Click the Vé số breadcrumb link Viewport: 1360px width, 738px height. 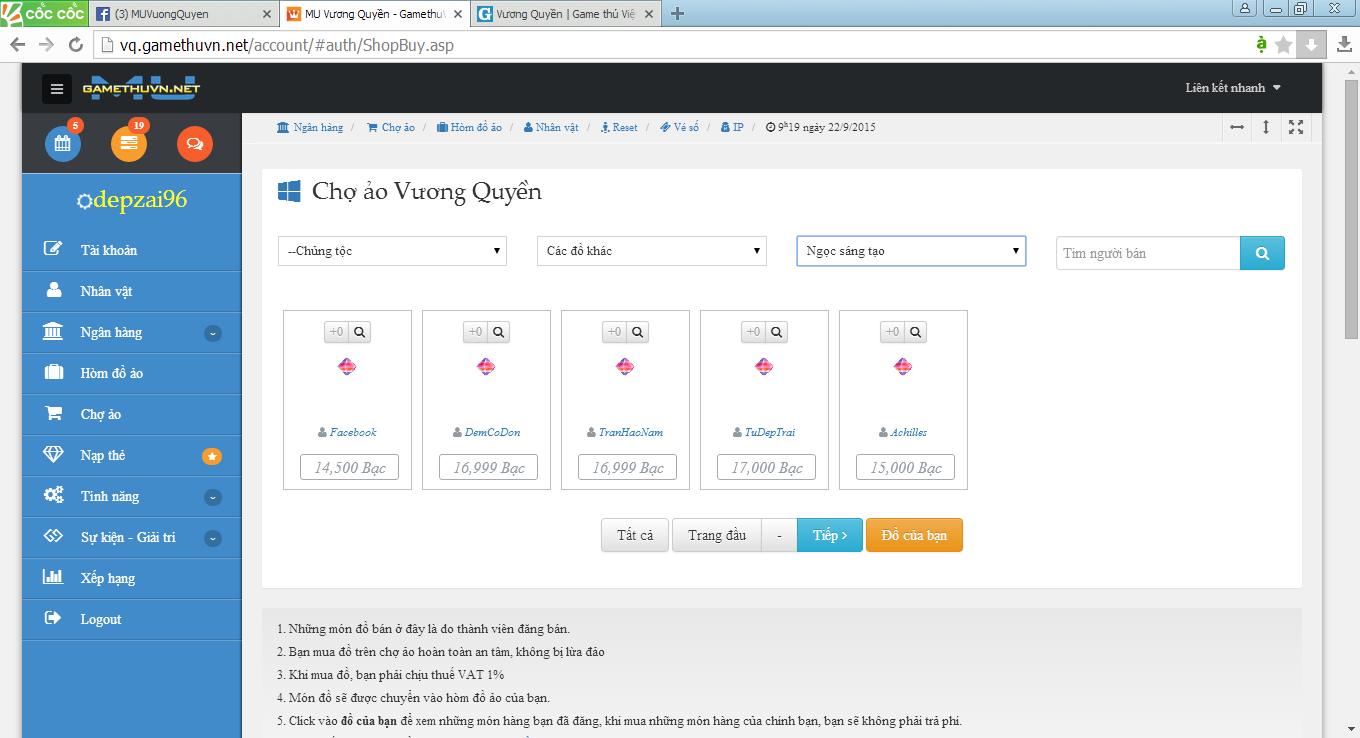click(679, 127)
